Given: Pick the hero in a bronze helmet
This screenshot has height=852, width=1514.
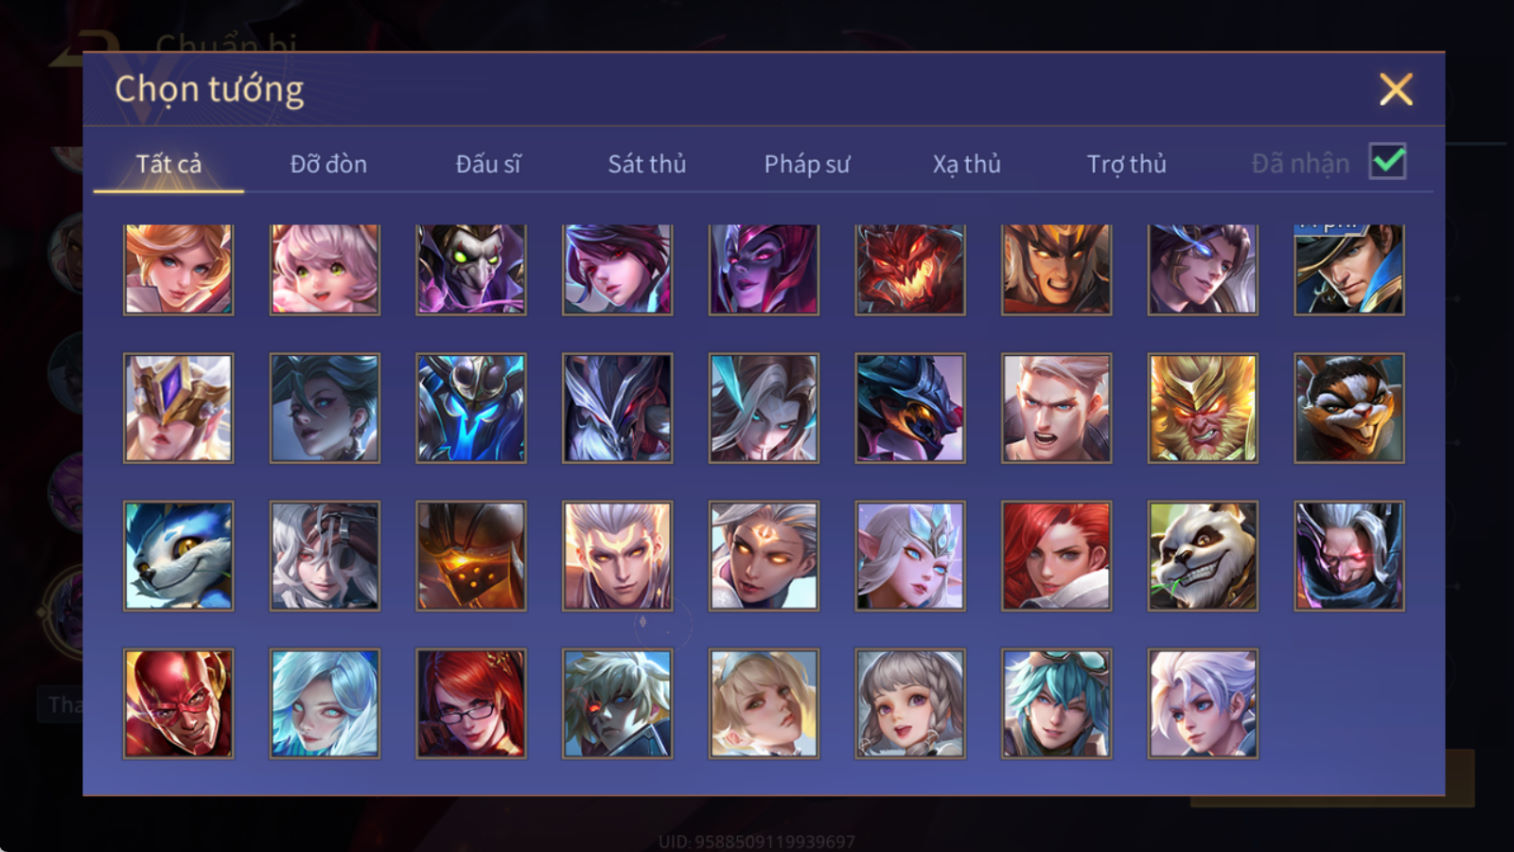Looking at the screenshot, I should click(x=471, y=556).
